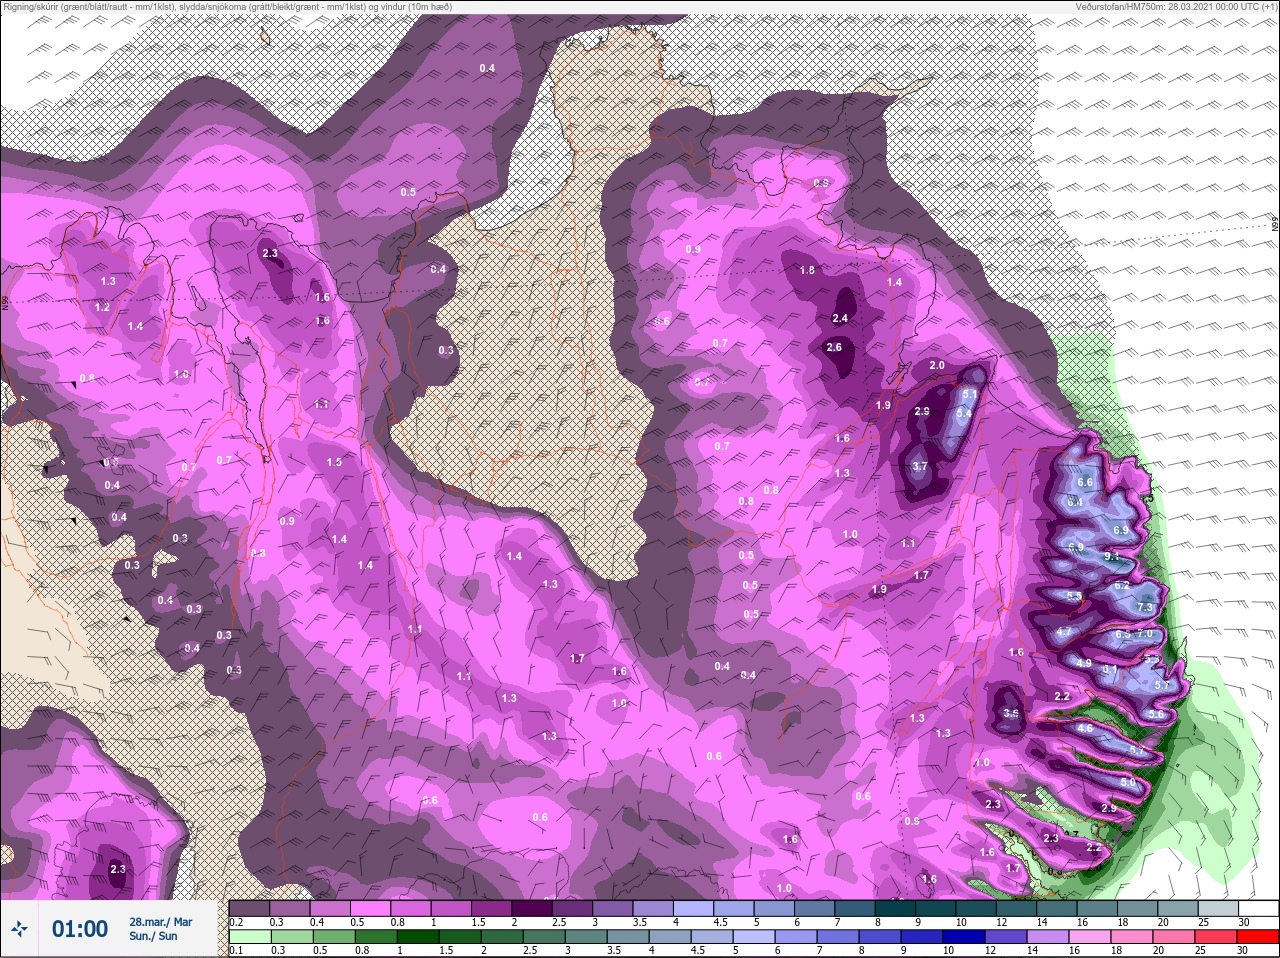Image resolution: width=1280 pixels, height=958 pixels.
Task: Click the 01:00 forecast time display
Action: (80, 929)
